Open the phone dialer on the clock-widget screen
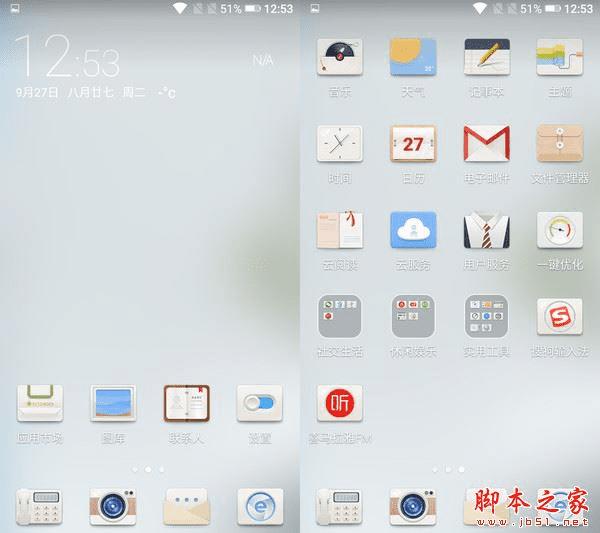This screenshot has width=600, height=533. pyautogui.click(x=38, y=507)
